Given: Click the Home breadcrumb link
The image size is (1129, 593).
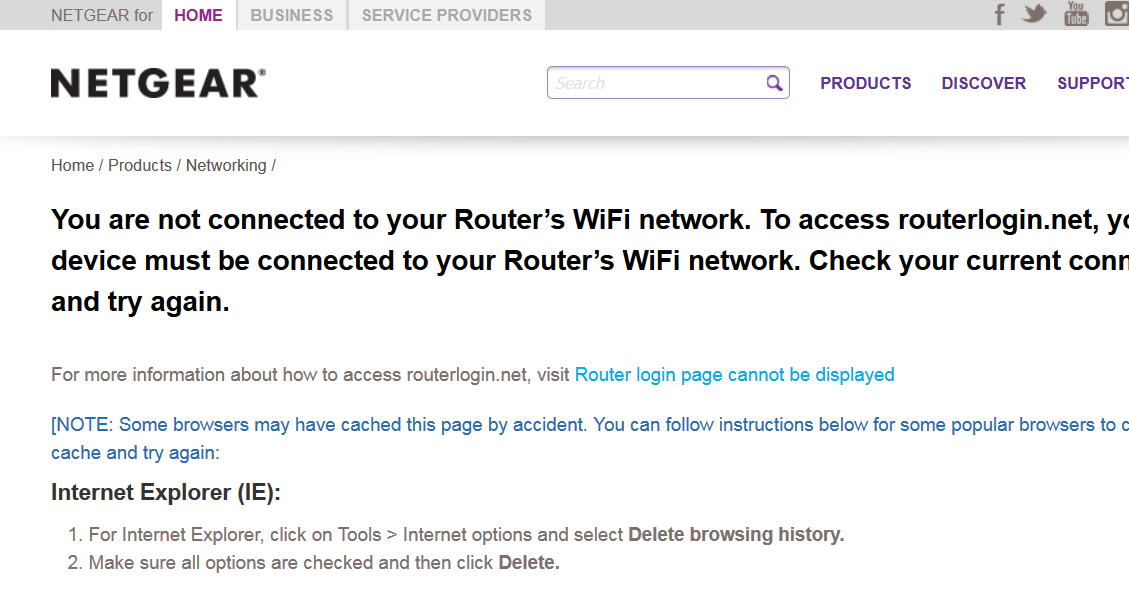Looking at the screenshot, I should coord(72,165).
